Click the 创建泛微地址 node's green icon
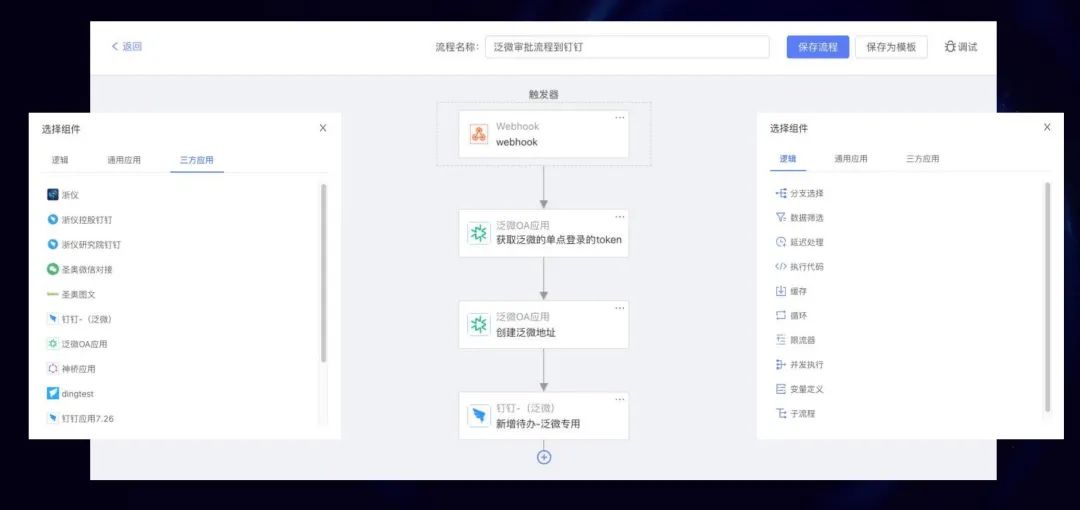This screenshot has width=1080, height=510. [x=479, y=324]
